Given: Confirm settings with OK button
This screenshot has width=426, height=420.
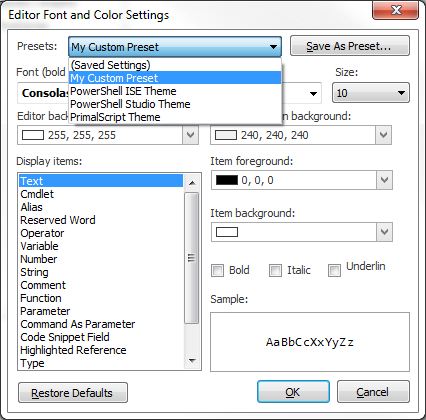Looking at the screenshot, I should [293, 392].
